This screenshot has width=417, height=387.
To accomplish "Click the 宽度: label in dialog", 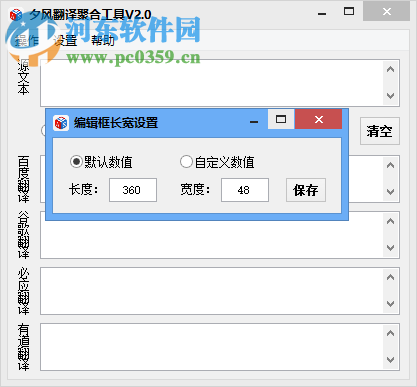I will pos(195,190).
